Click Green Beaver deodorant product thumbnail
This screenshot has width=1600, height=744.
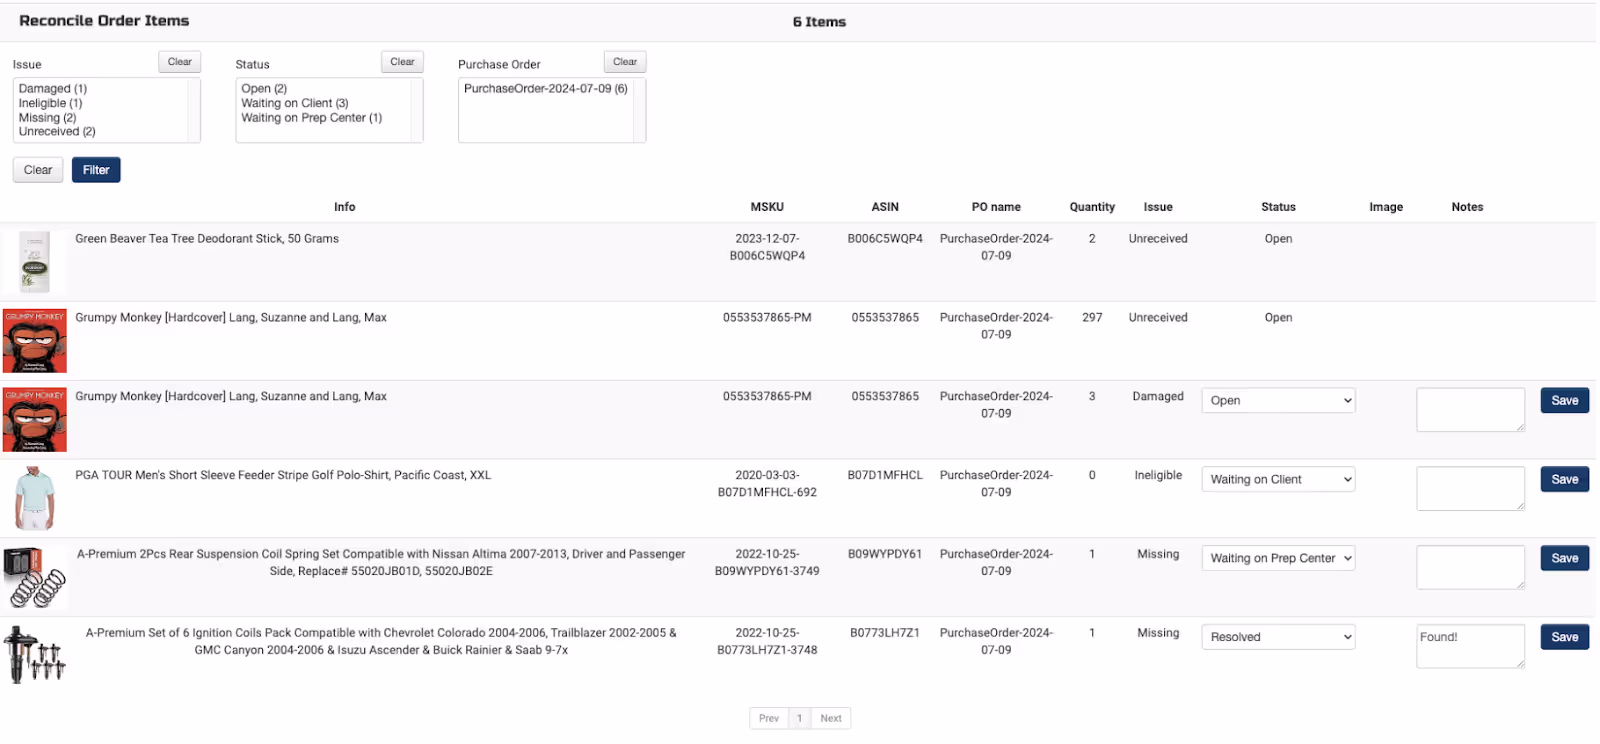[35, 261]
